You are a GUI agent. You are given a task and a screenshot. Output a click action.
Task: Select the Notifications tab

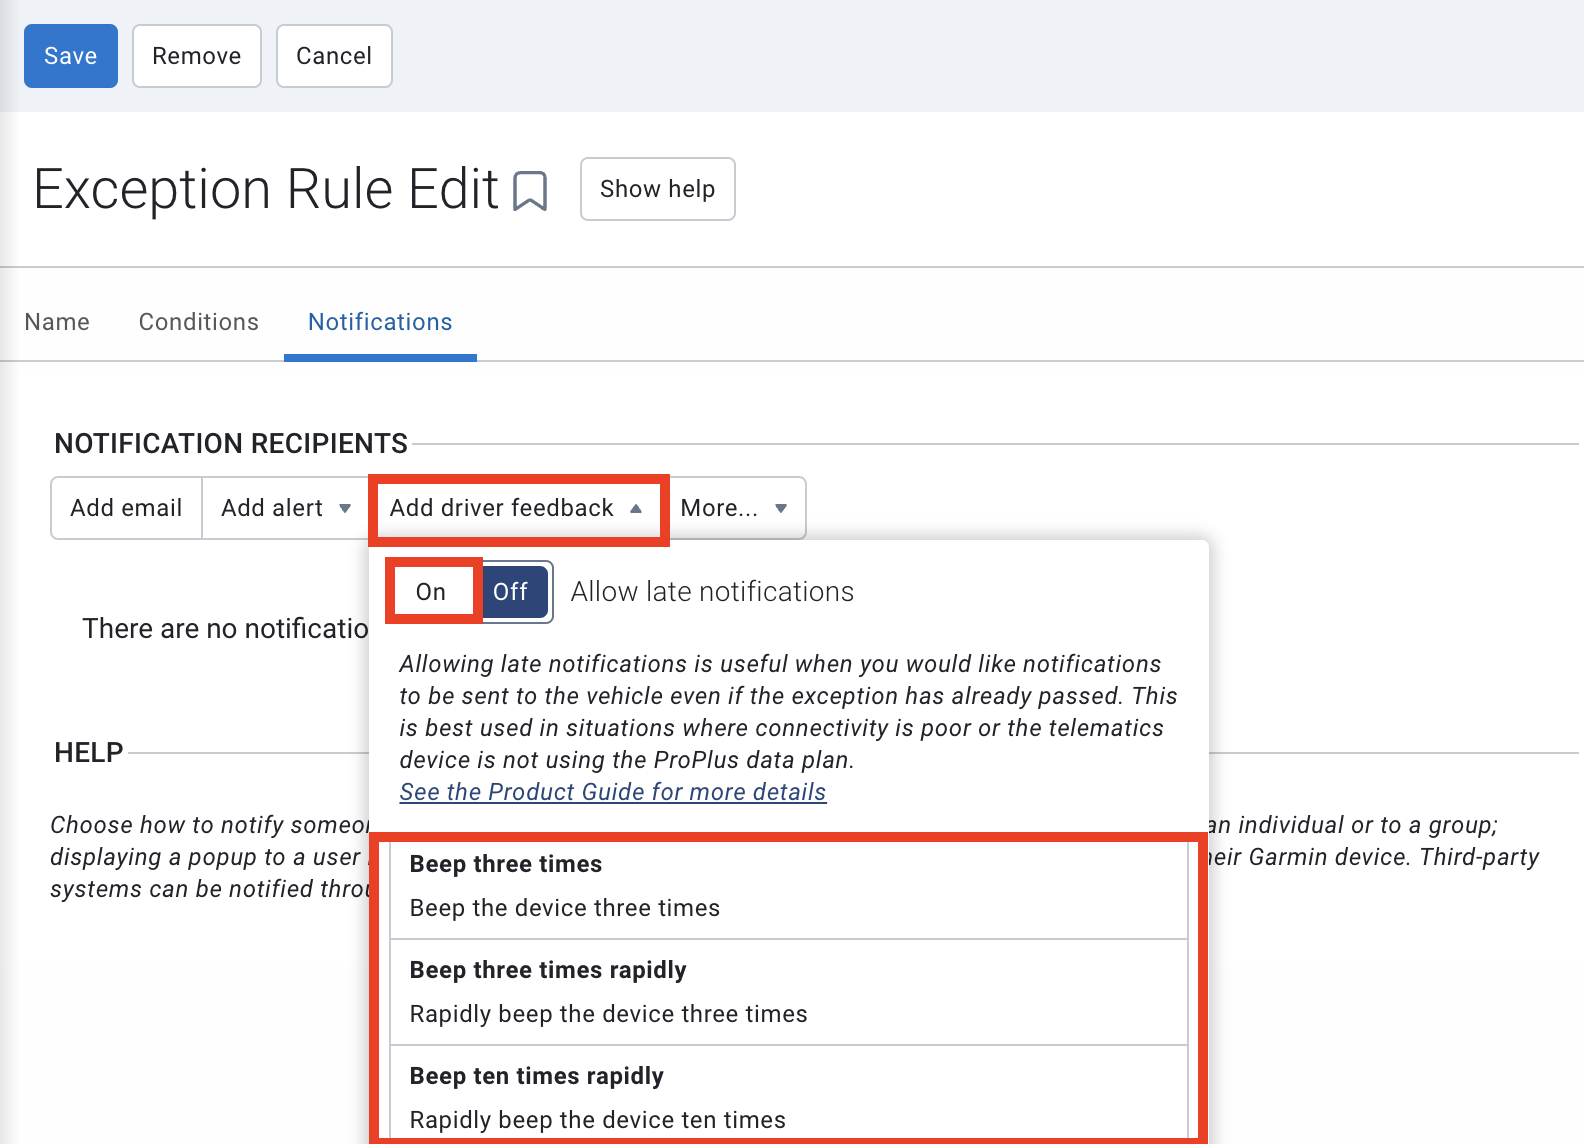[380, 322]
